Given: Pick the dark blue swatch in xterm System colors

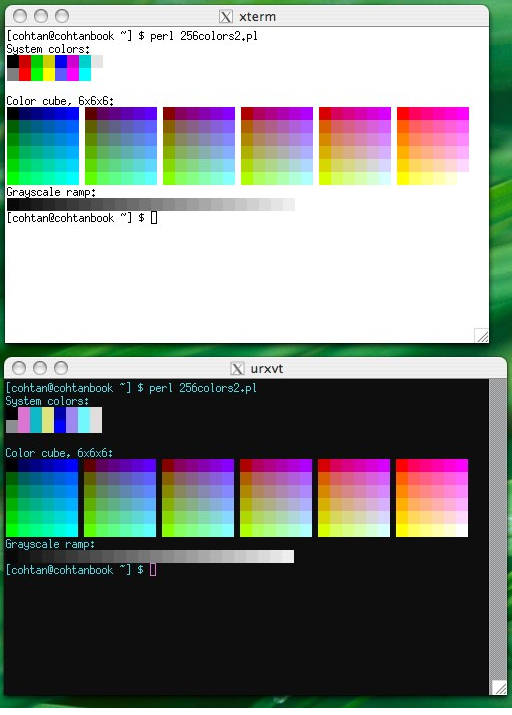Looking at the screenshot, I should [x=61, y=62].
